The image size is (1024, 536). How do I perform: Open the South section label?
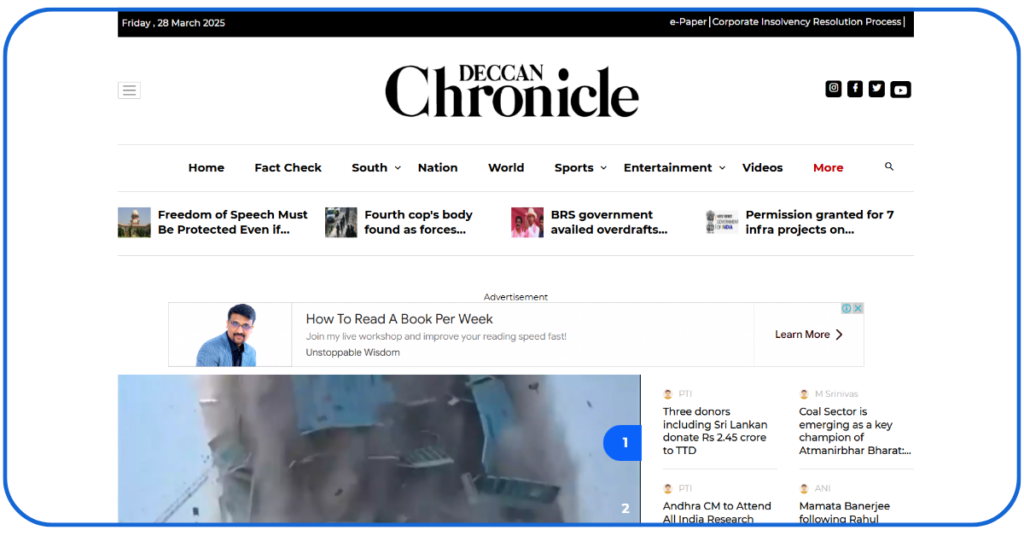tap(370, 168)
